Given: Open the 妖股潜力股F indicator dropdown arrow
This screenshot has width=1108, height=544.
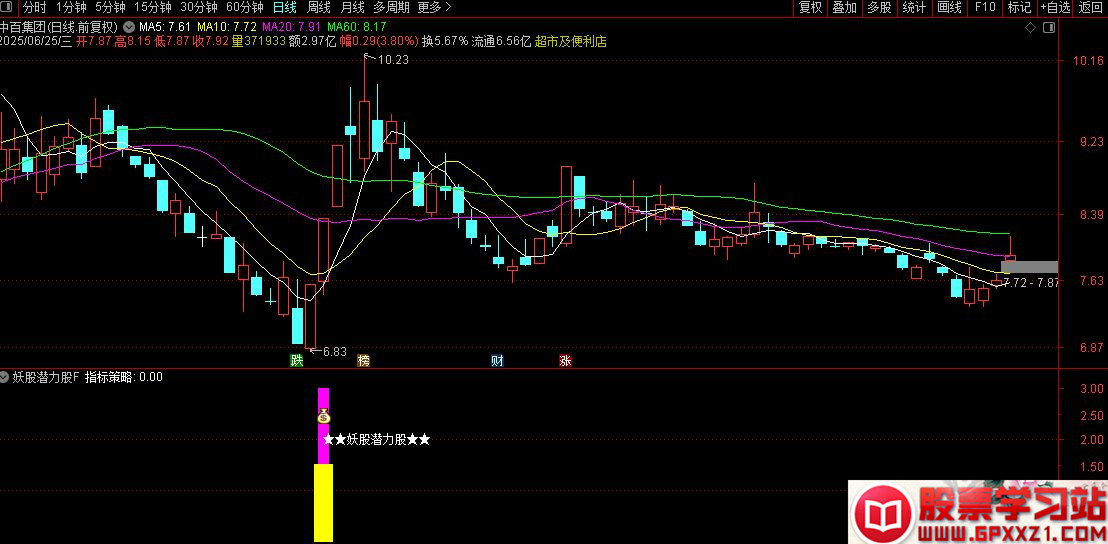Looking at the screenshot, I should click(6, 377).
